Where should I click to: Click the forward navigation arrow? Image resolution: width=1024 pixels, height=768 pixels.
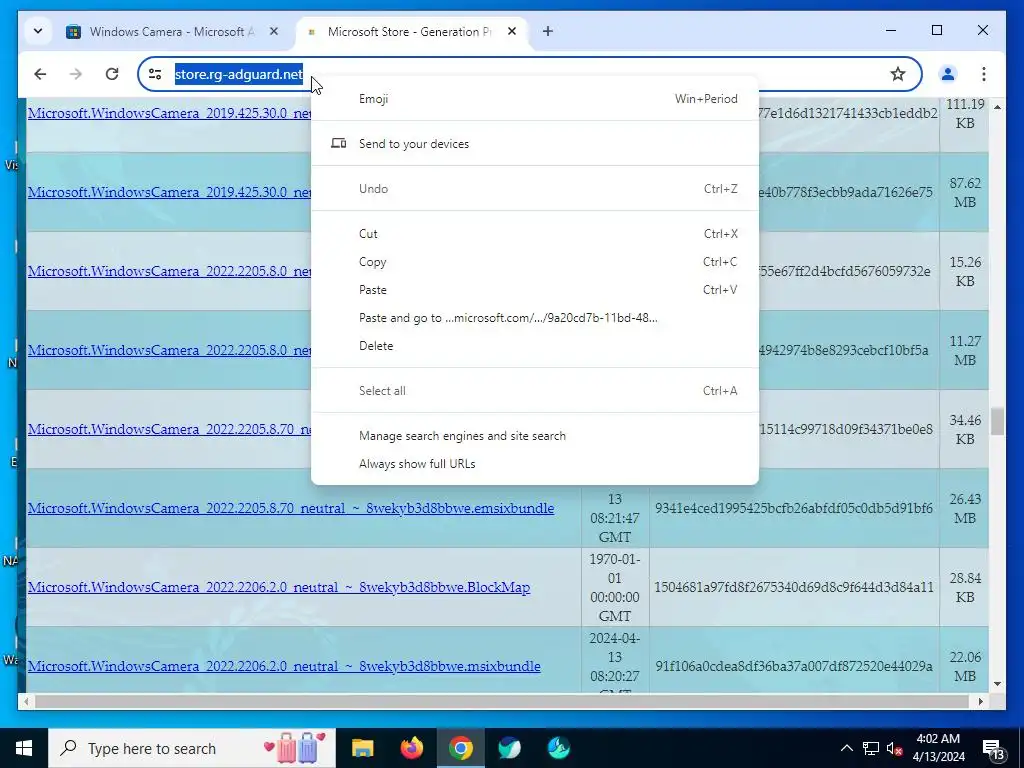click(76, 74)
